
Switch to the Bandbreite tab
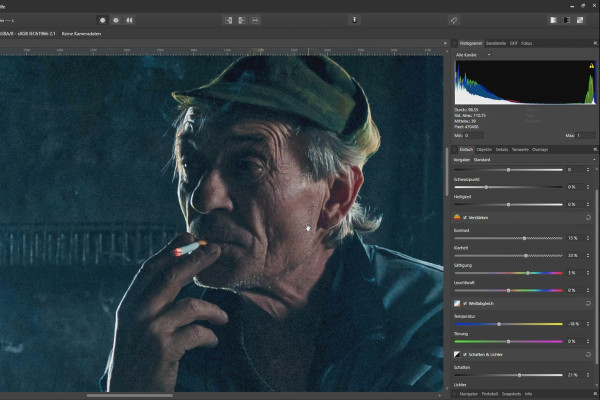pos(496,43)
